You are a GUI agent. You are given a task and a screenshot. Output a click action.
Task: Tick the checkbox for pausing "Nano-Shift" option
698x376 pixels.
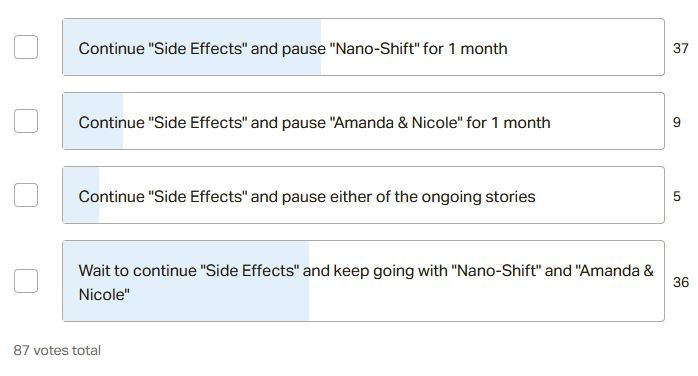pyautogui.click(x=26, y=47)
